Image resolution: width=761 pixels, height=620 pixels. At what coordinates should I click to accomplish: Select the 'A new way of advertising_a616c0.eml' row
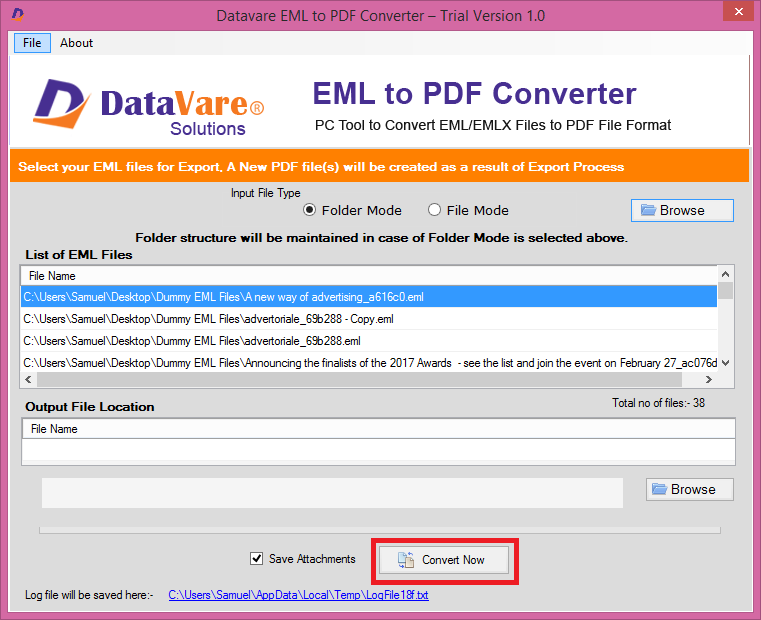pos(369,297)
